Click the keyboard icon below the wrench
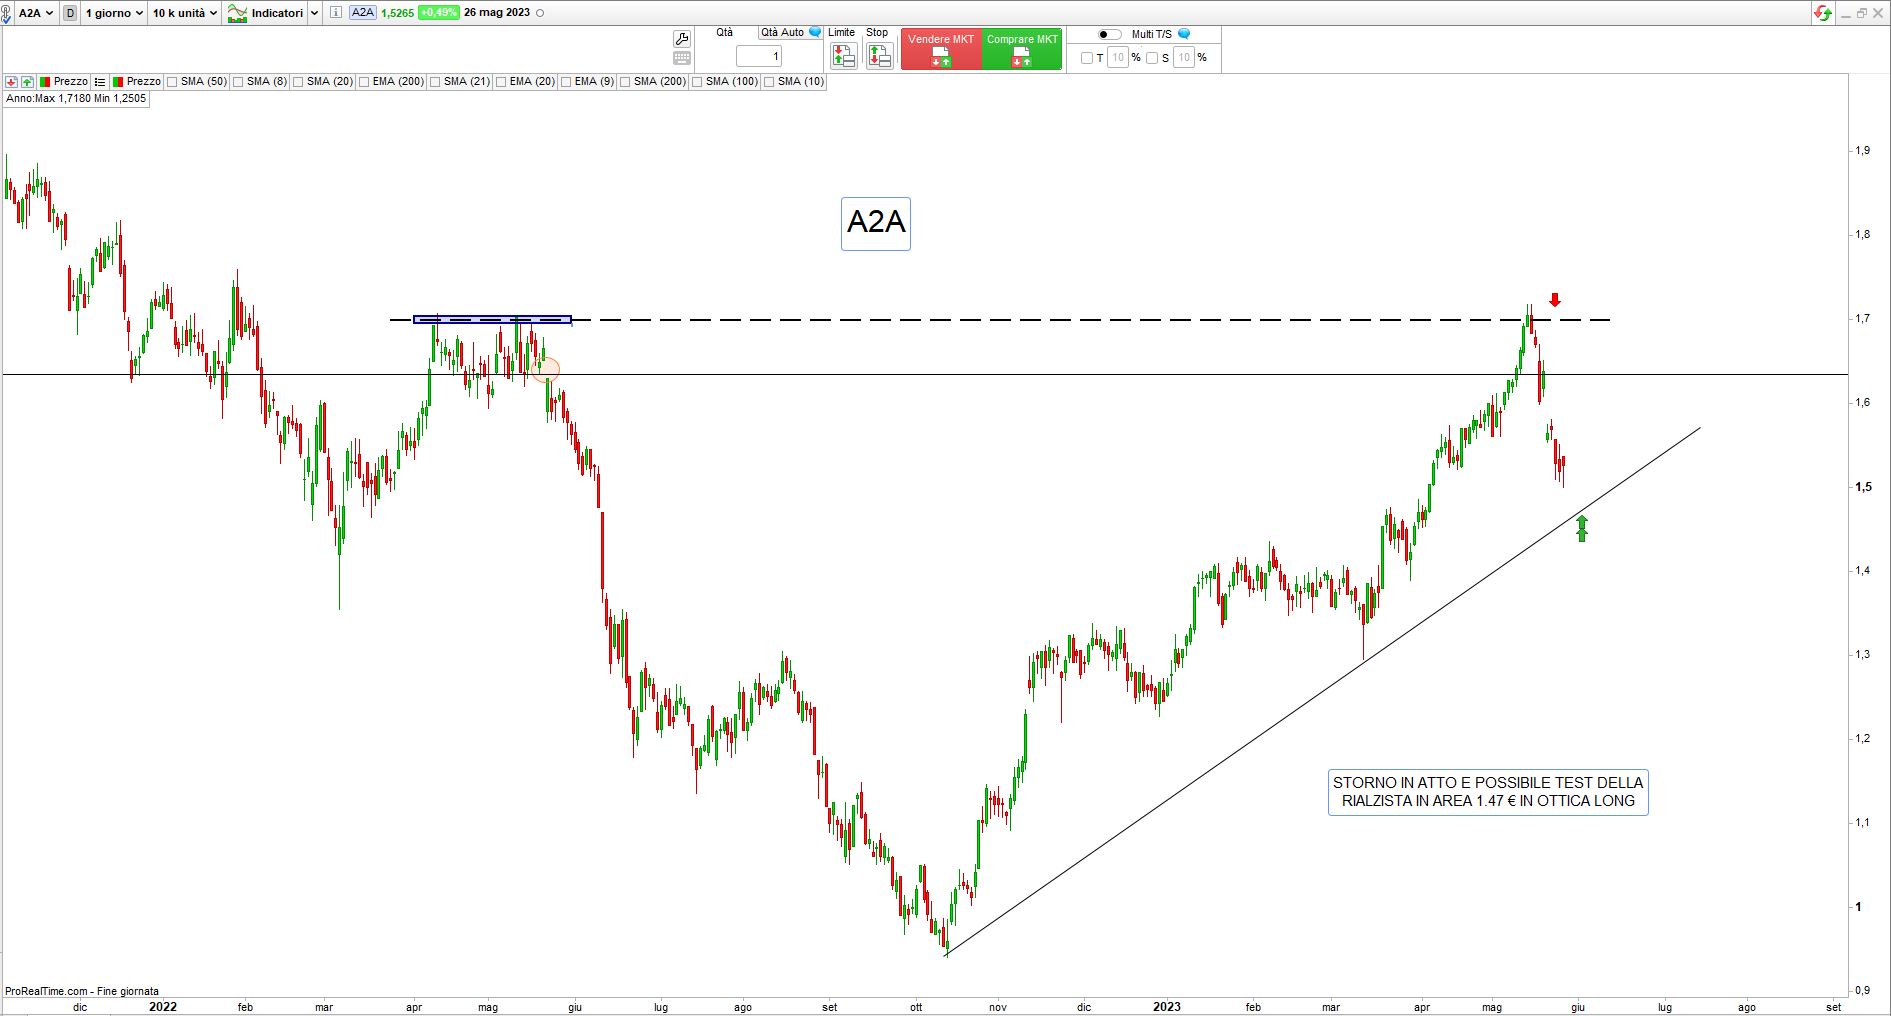This screenshot has width=1891, height=1016. (x=682, y=59)
